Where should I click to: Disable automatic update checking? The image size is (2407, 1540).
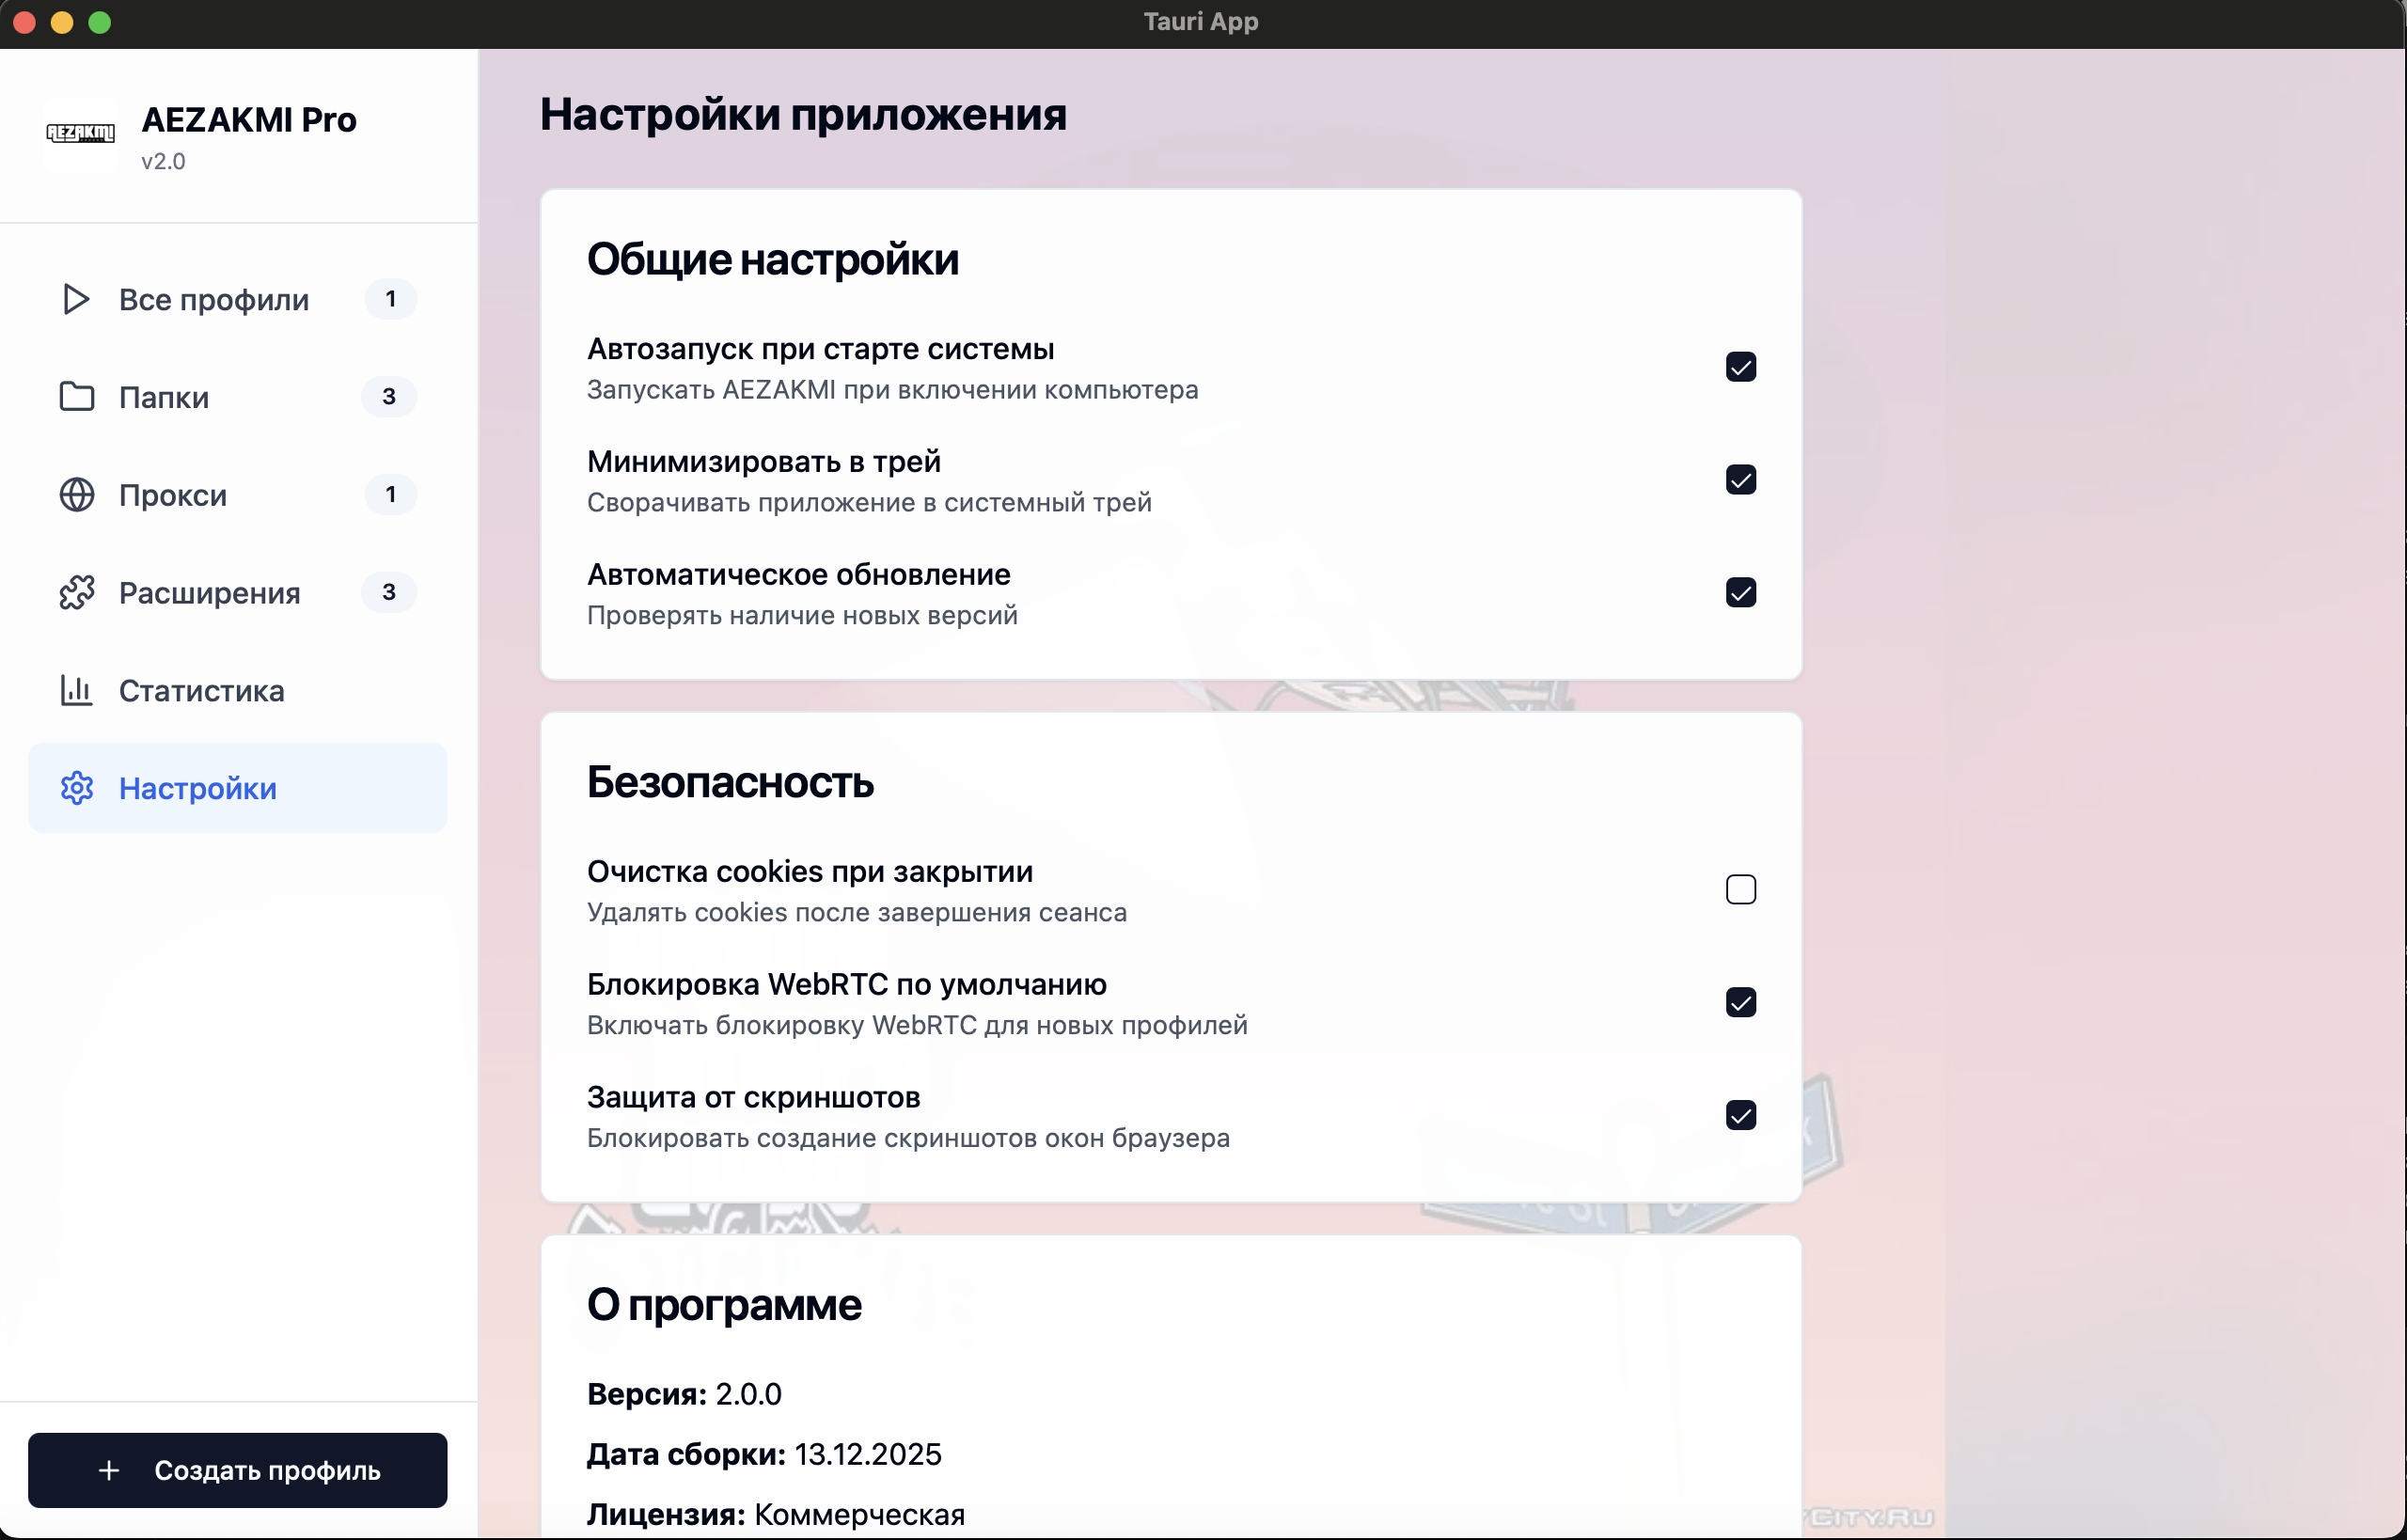1741,593
